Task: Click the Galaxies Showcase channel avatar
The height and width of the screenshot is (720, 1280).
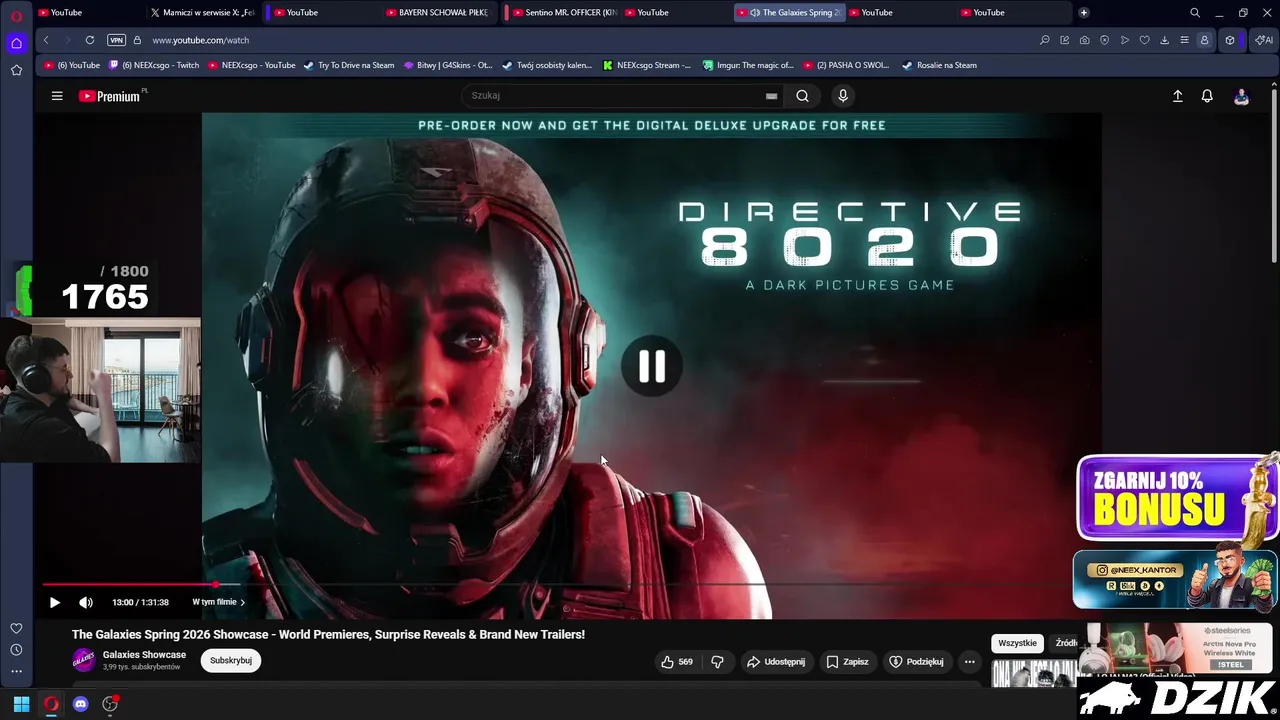Action: tap(84, 660)
